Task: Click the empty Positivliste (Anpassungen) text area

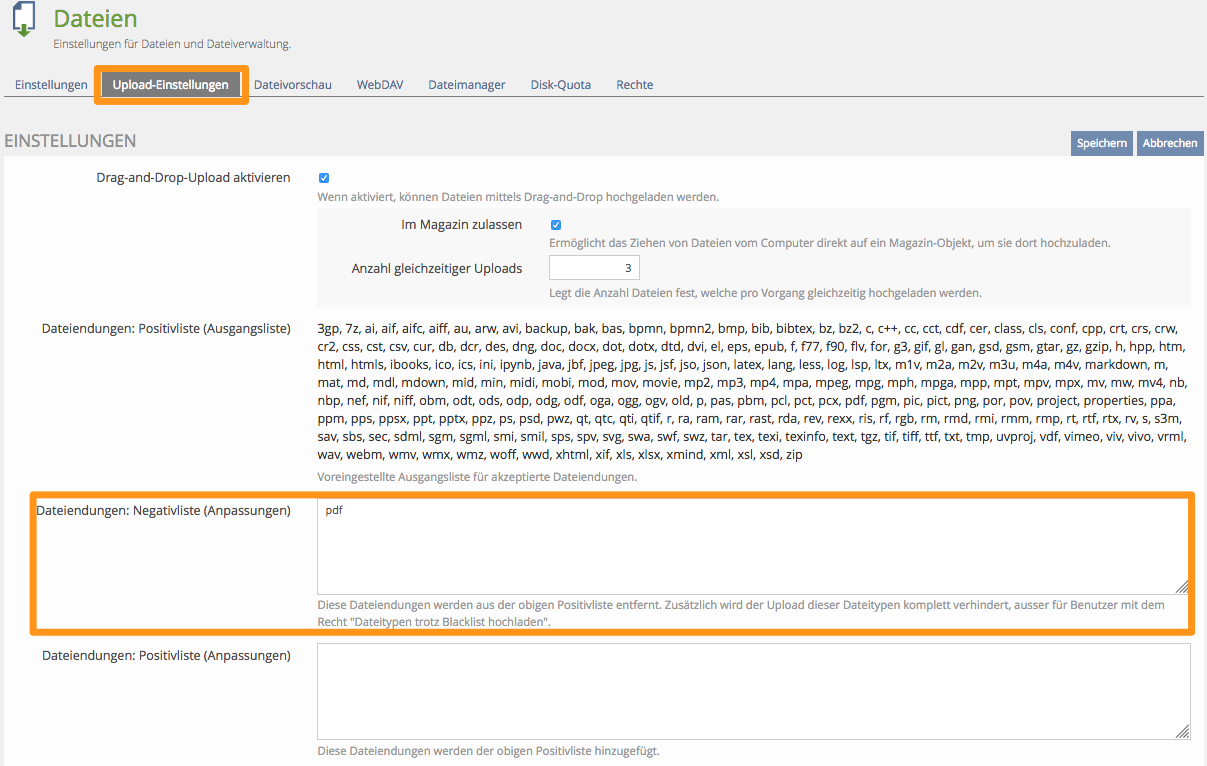Action: 750,690
